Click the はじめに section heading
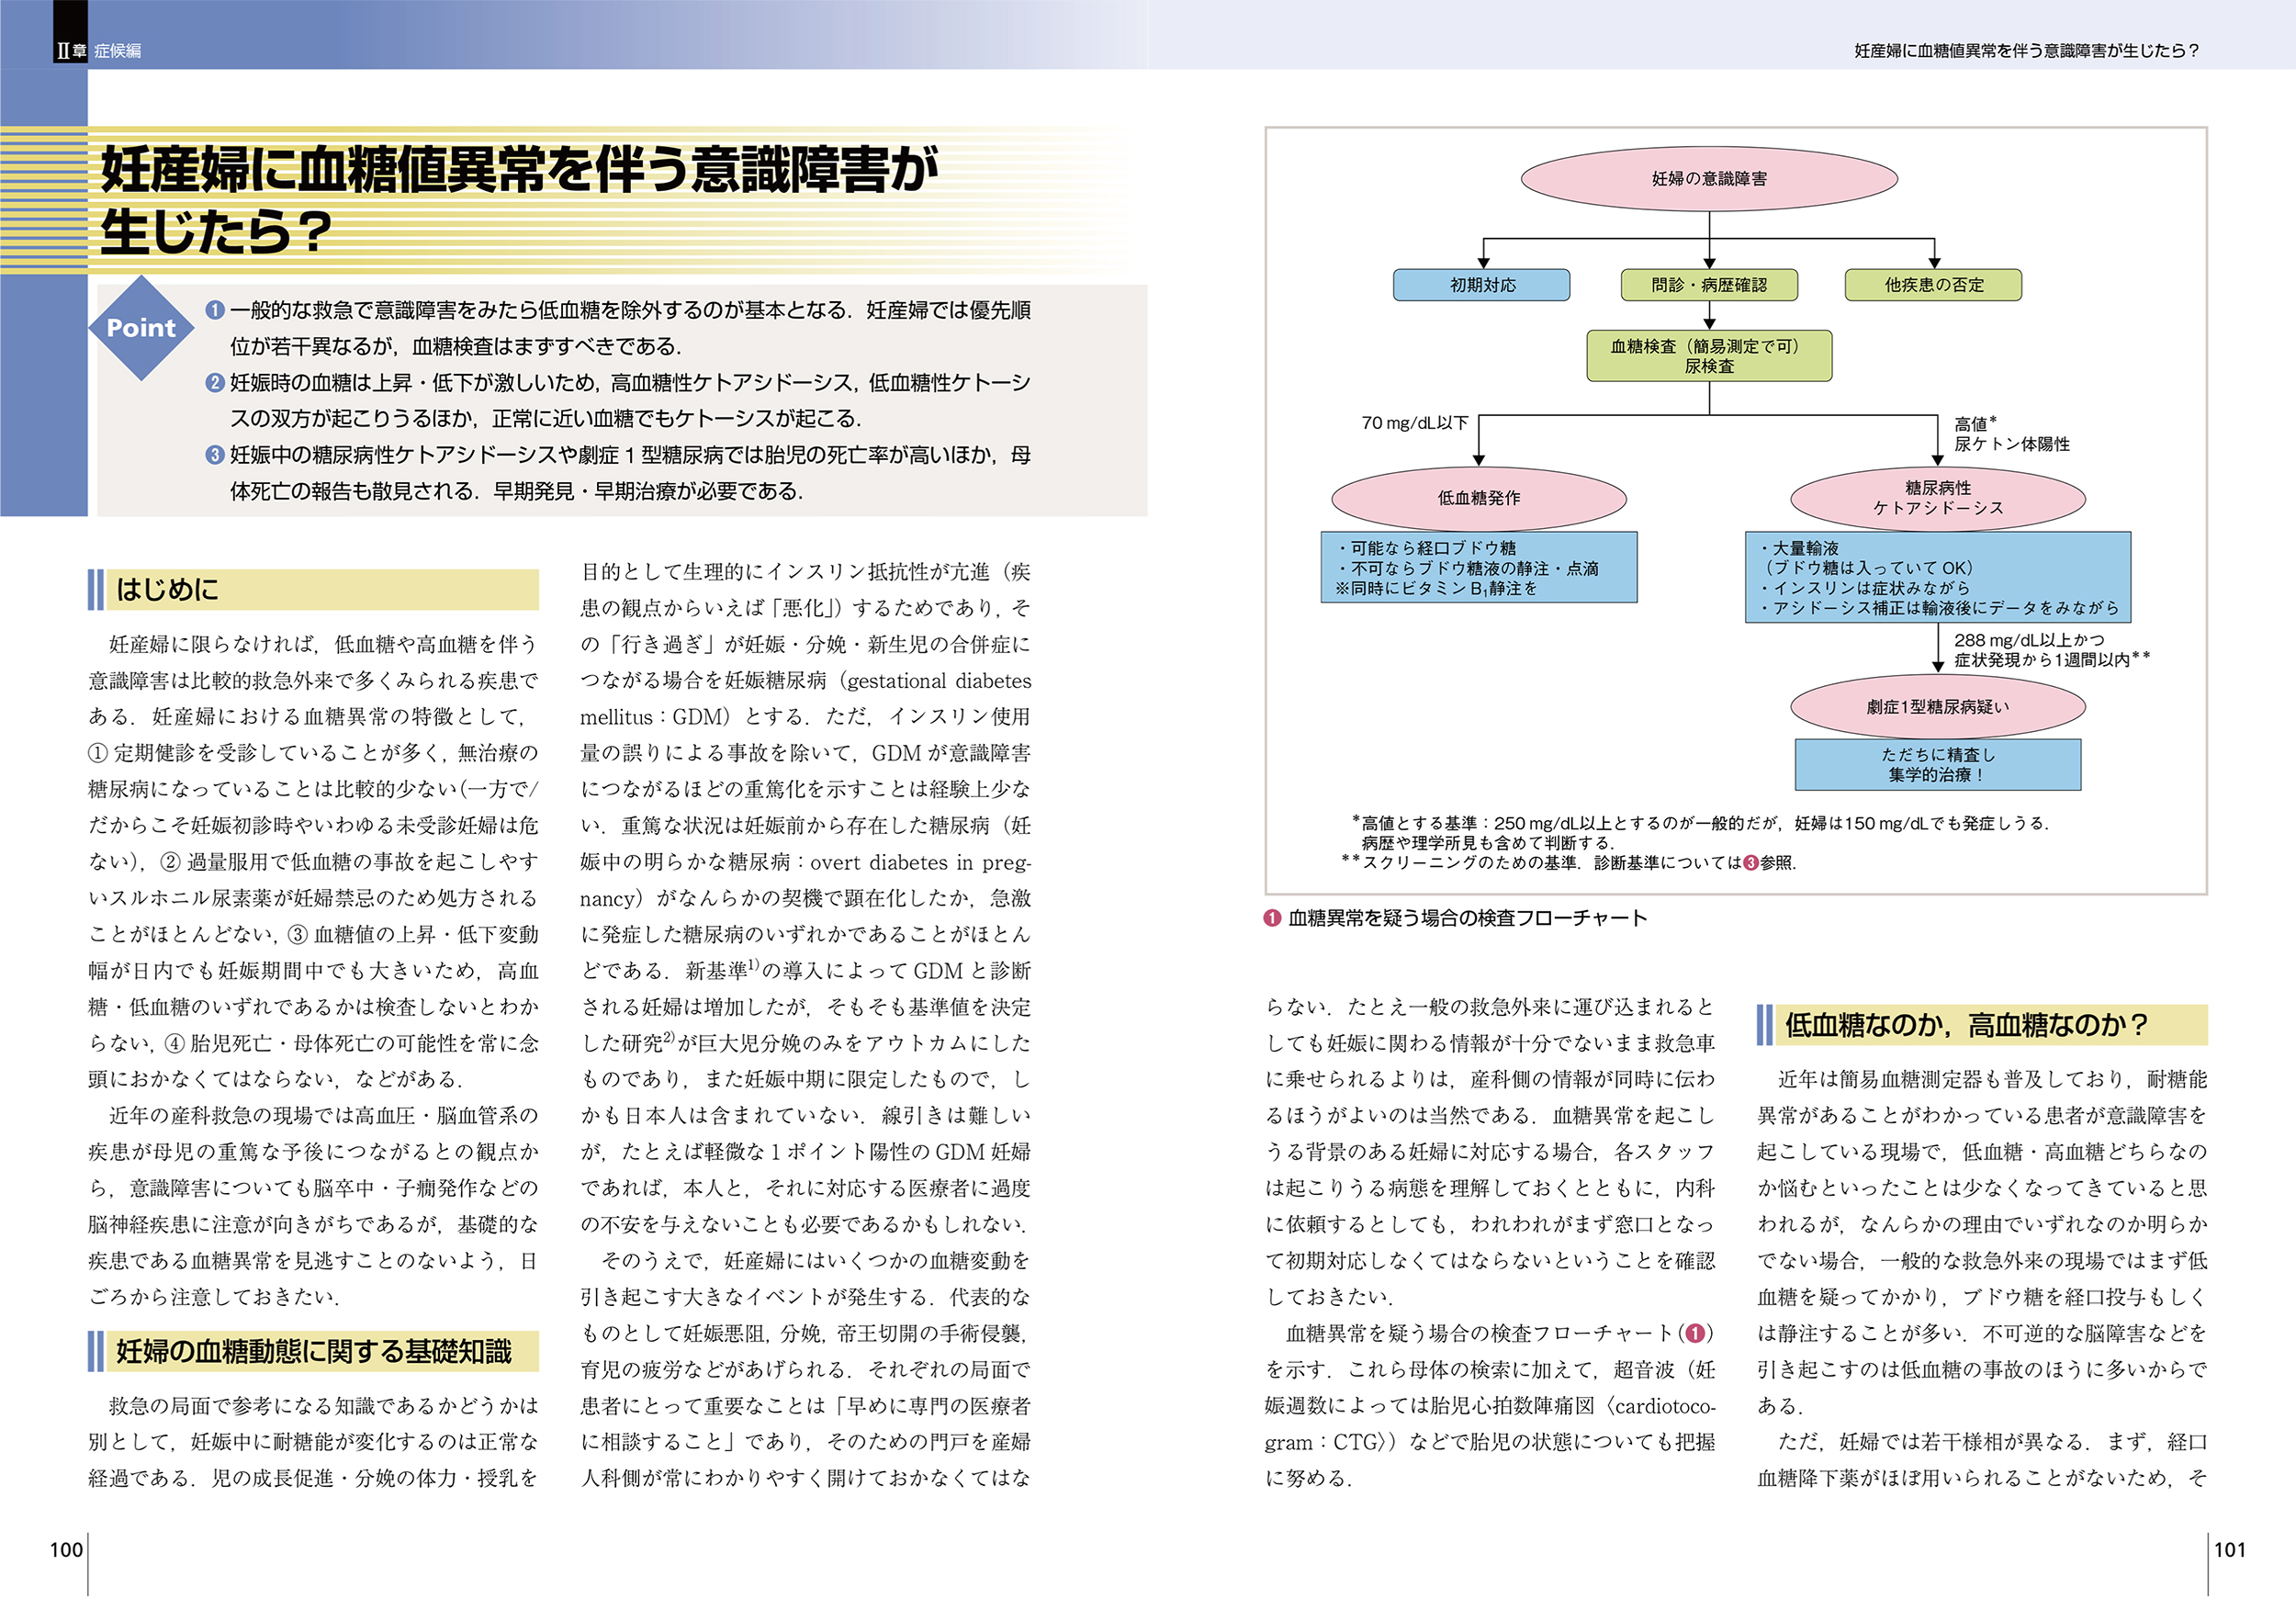Viewport: 2296px width, 1621px height. coord(313,590)
